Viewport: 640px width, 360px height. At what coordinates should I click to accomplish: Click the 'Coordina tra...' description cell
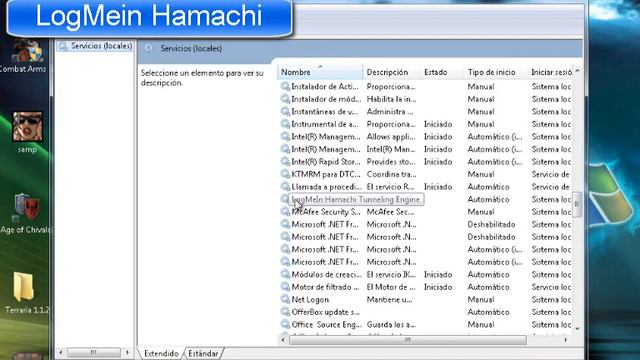pyautogui.click(x=391, y=174)
